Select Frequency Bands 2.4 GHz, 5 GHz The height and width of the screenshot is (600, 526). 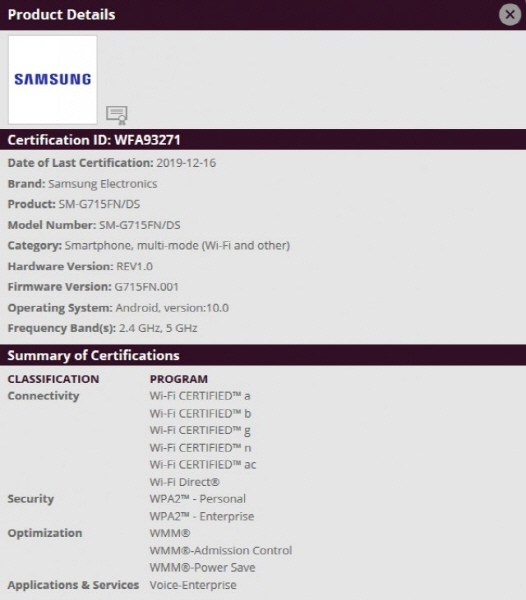tap(158, 328)
